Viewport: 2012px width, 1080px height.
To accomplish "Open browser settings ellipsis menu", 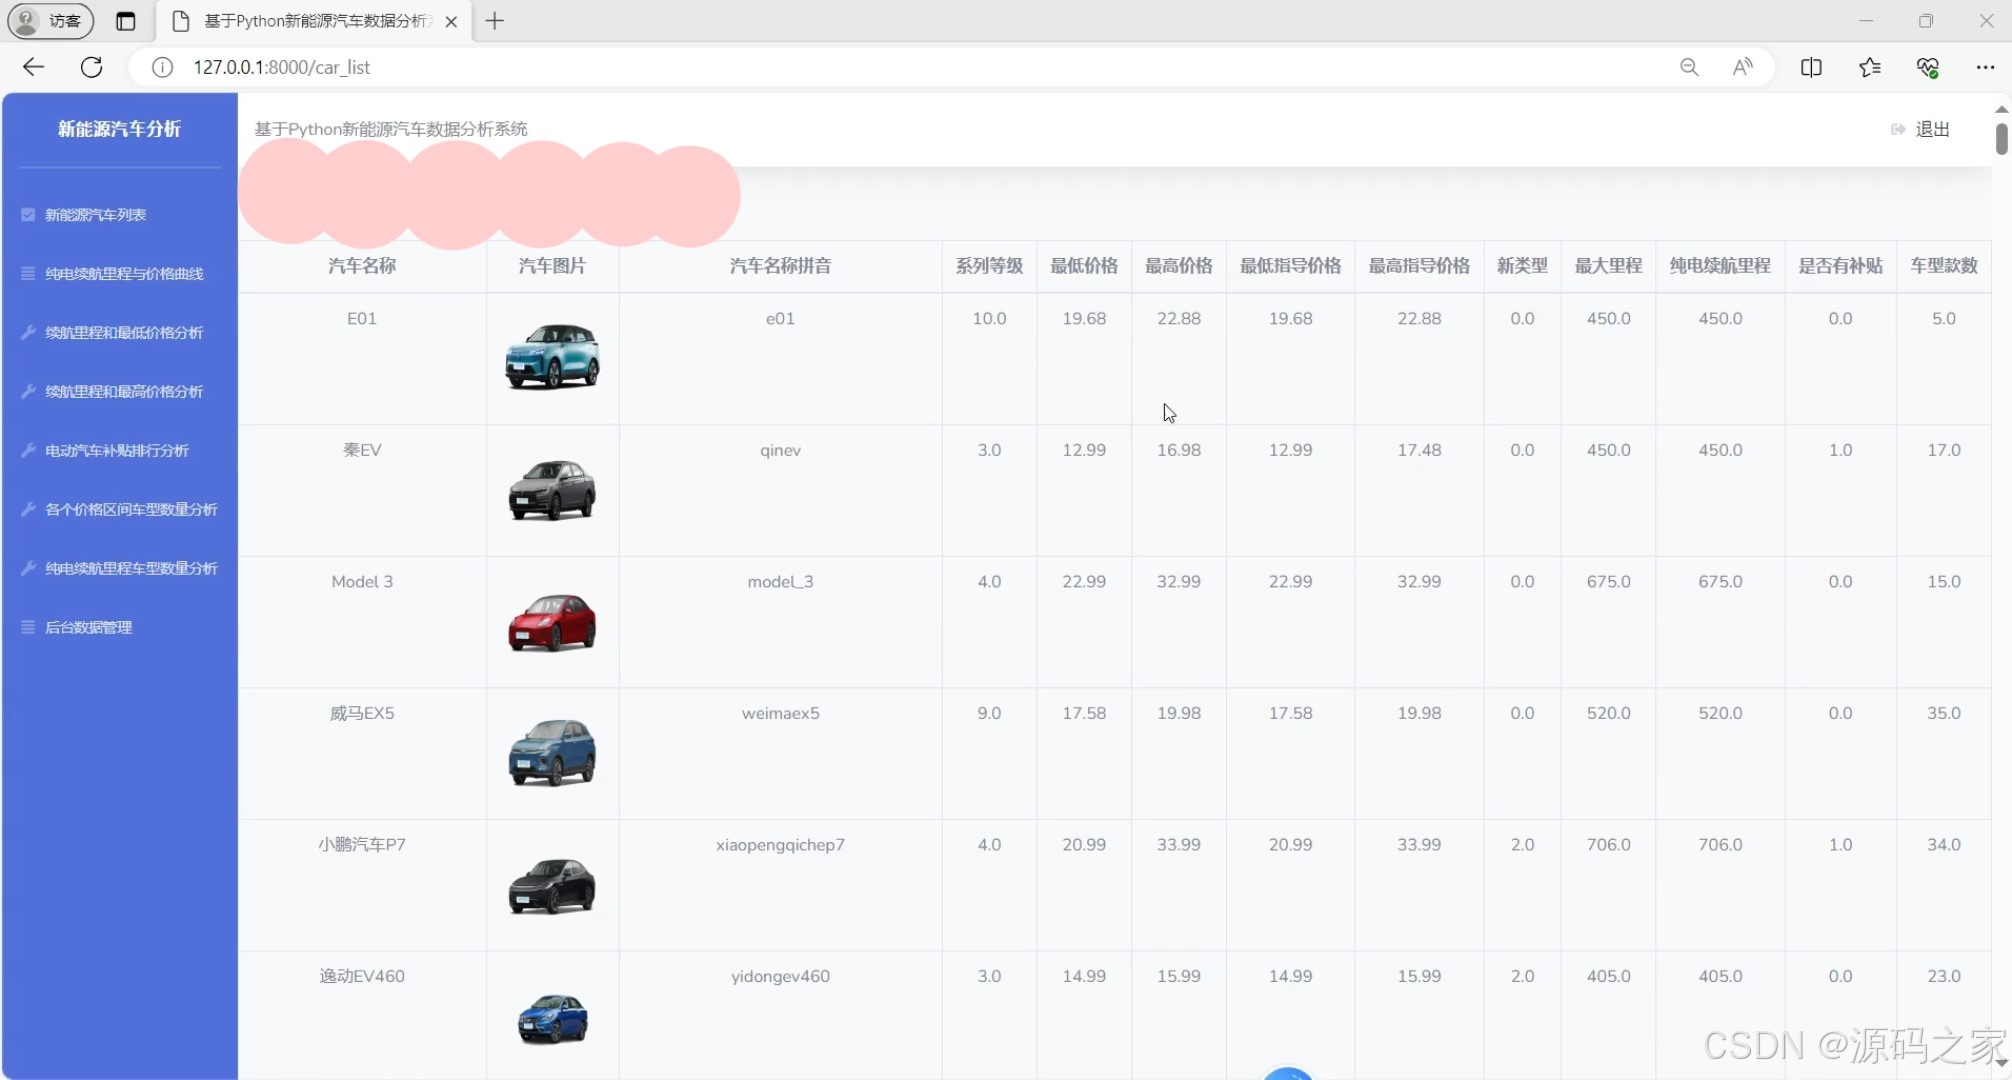I will click(x=1985, y=67).
